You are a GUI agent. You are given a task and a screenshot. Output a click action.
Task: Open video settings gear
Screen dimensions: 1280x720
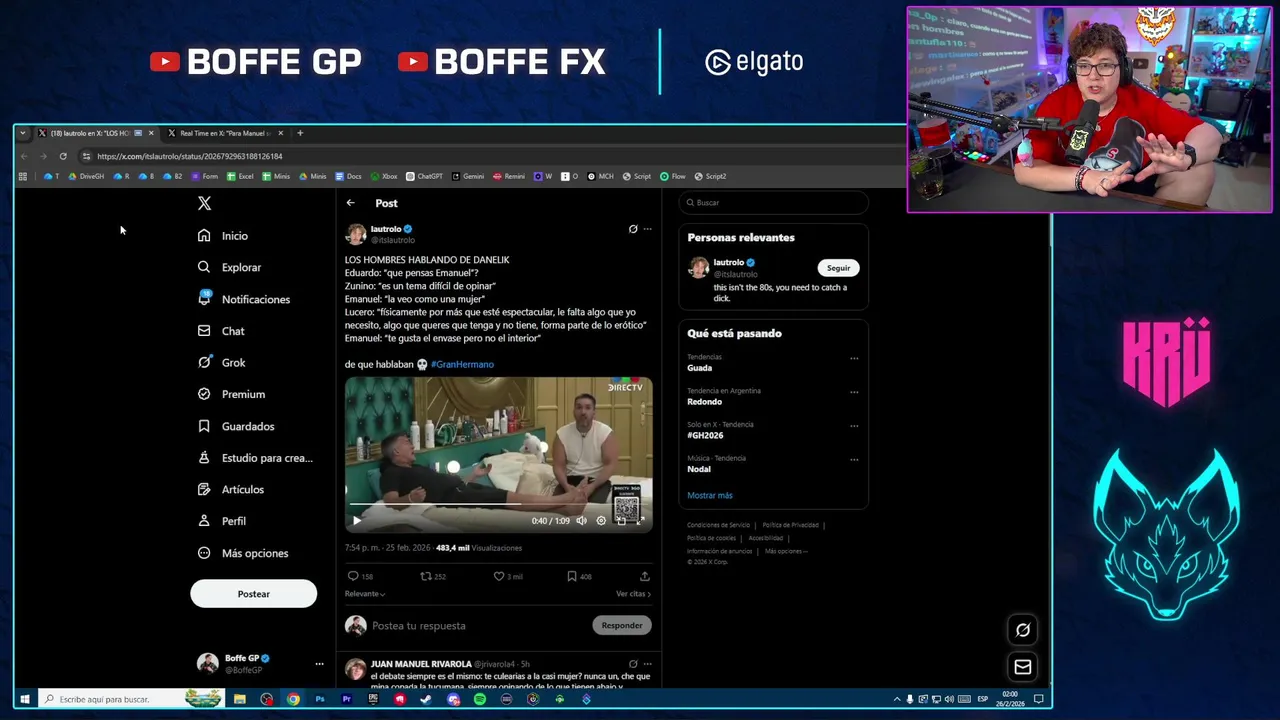601,520
